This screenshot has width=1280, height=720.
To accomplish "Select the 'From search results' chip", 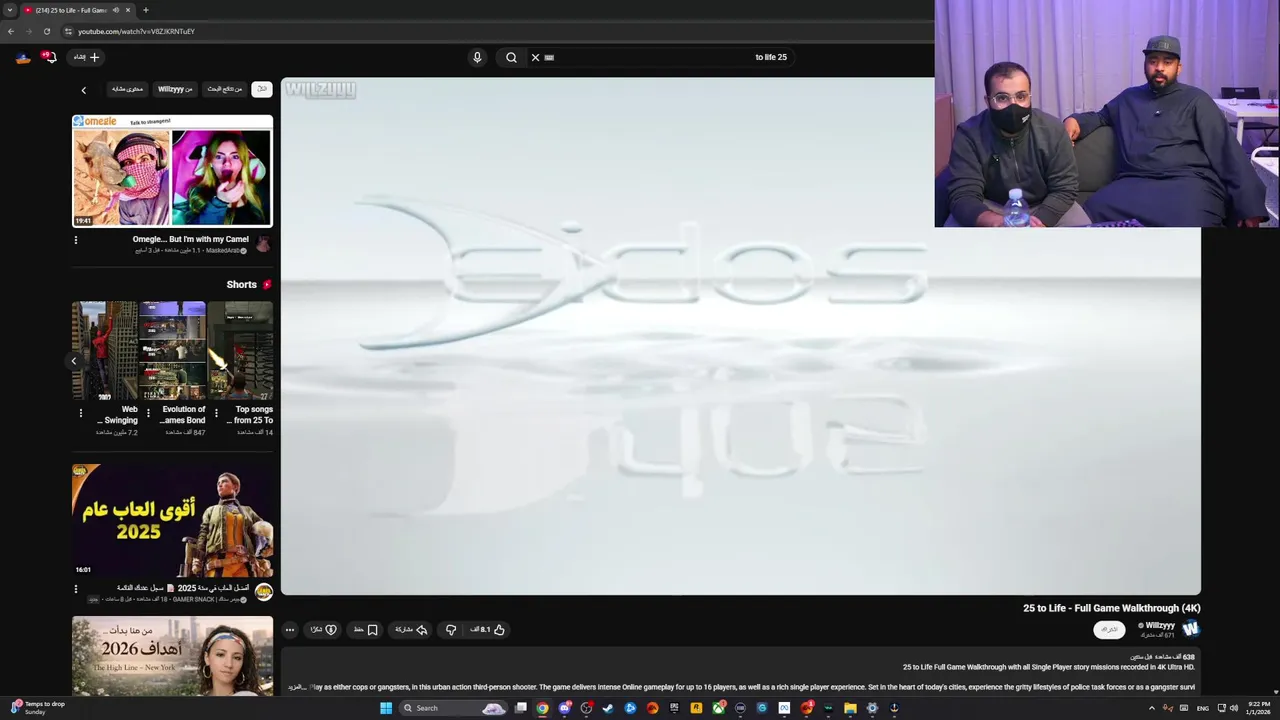I will (x=225, y=89).
